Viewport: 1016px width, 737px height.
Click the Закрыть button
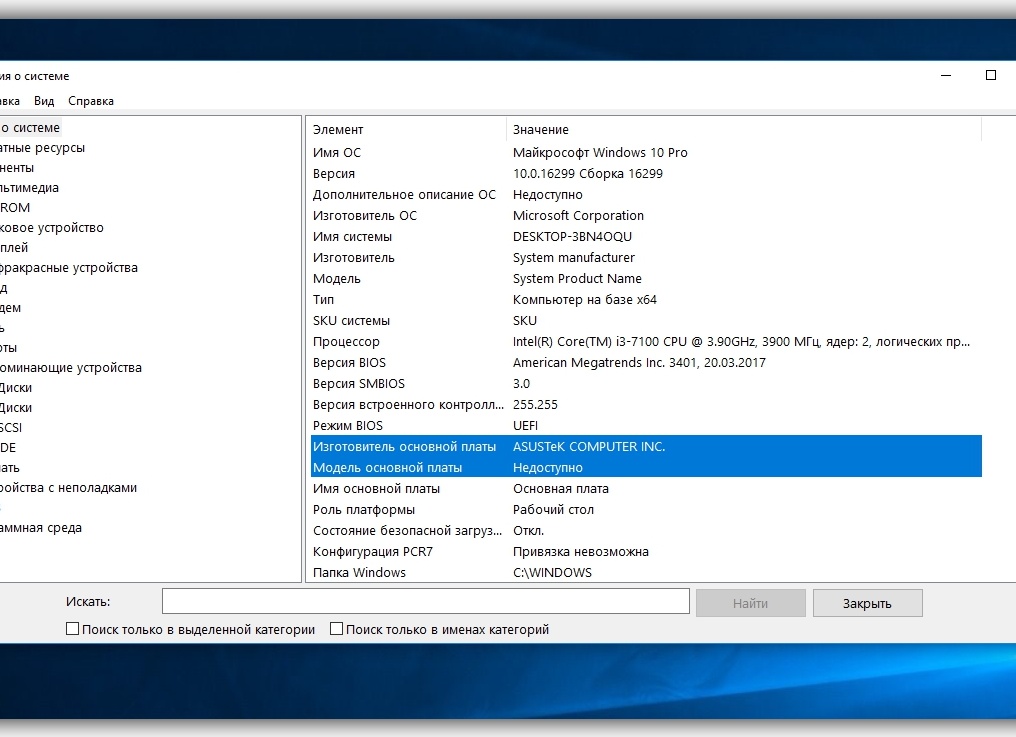868,603
